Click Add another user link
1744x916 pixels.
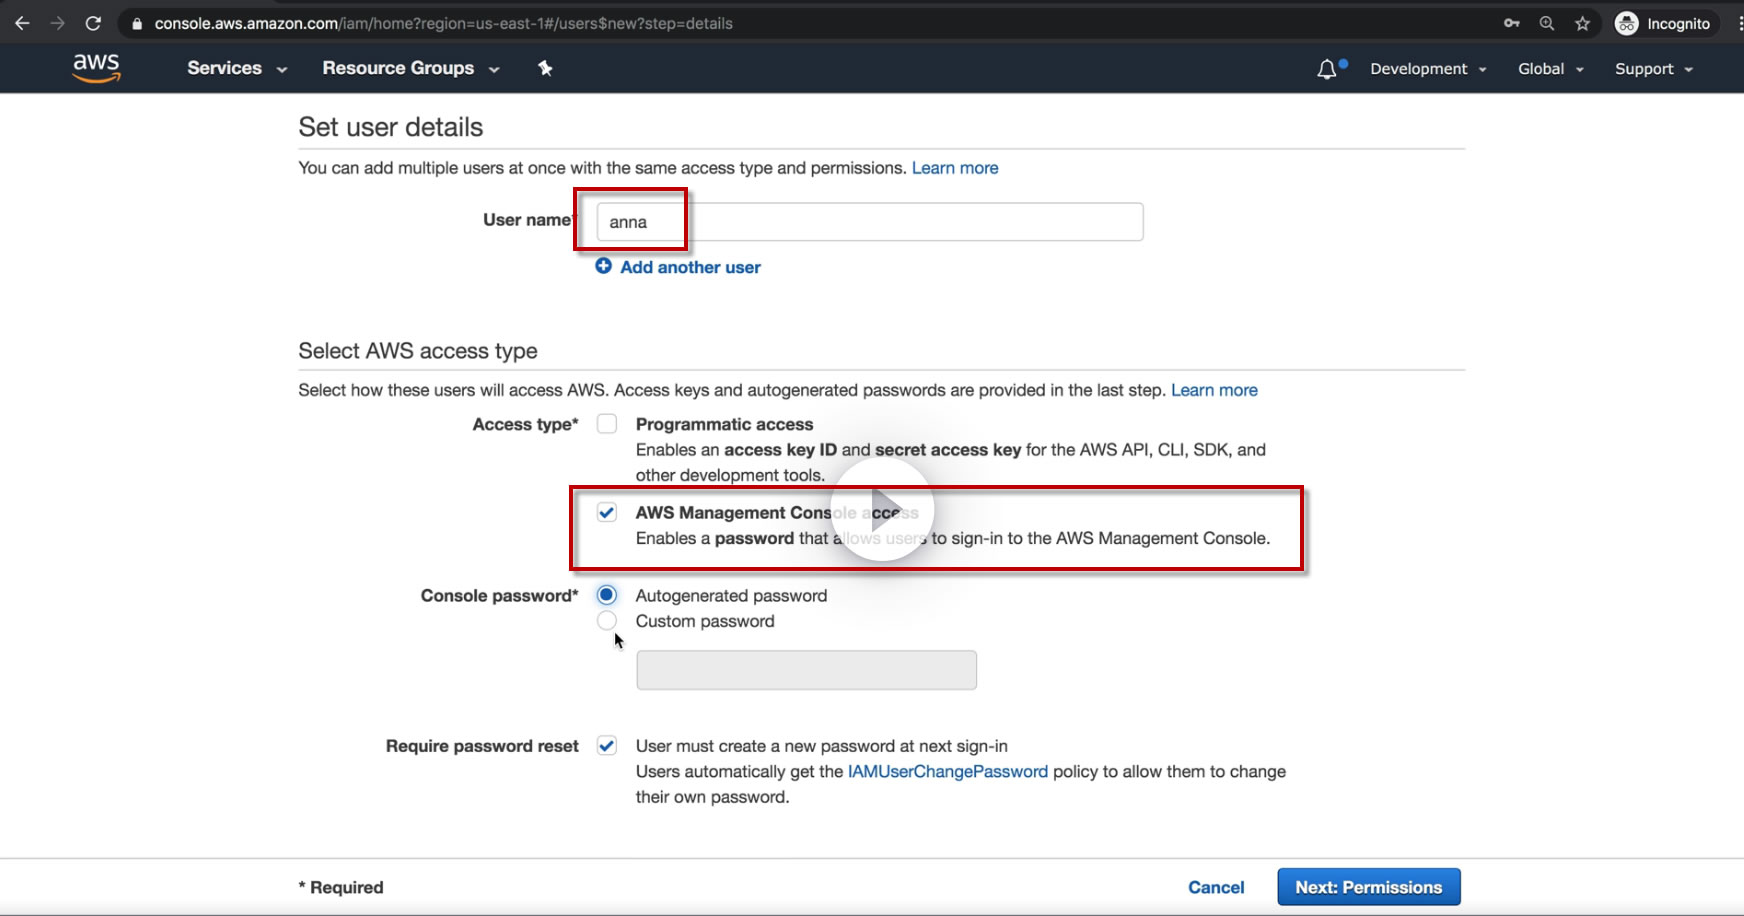[690, 267]
